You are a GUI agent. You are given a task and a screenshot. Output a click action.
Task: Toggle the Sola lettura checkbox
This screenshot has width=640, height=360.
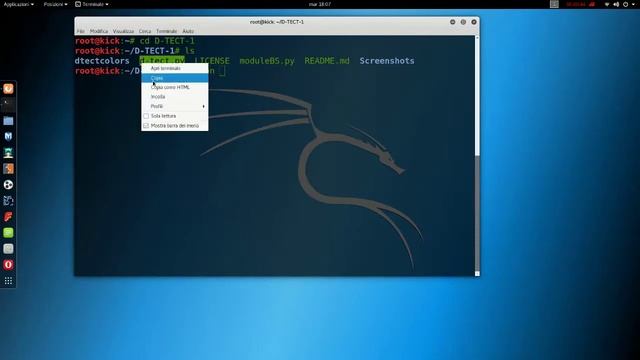146,116
